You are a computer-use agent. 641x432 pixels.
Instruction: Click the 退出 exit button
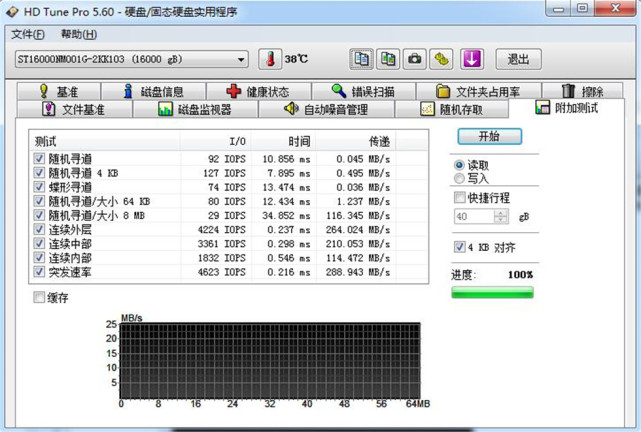point(518,59)
